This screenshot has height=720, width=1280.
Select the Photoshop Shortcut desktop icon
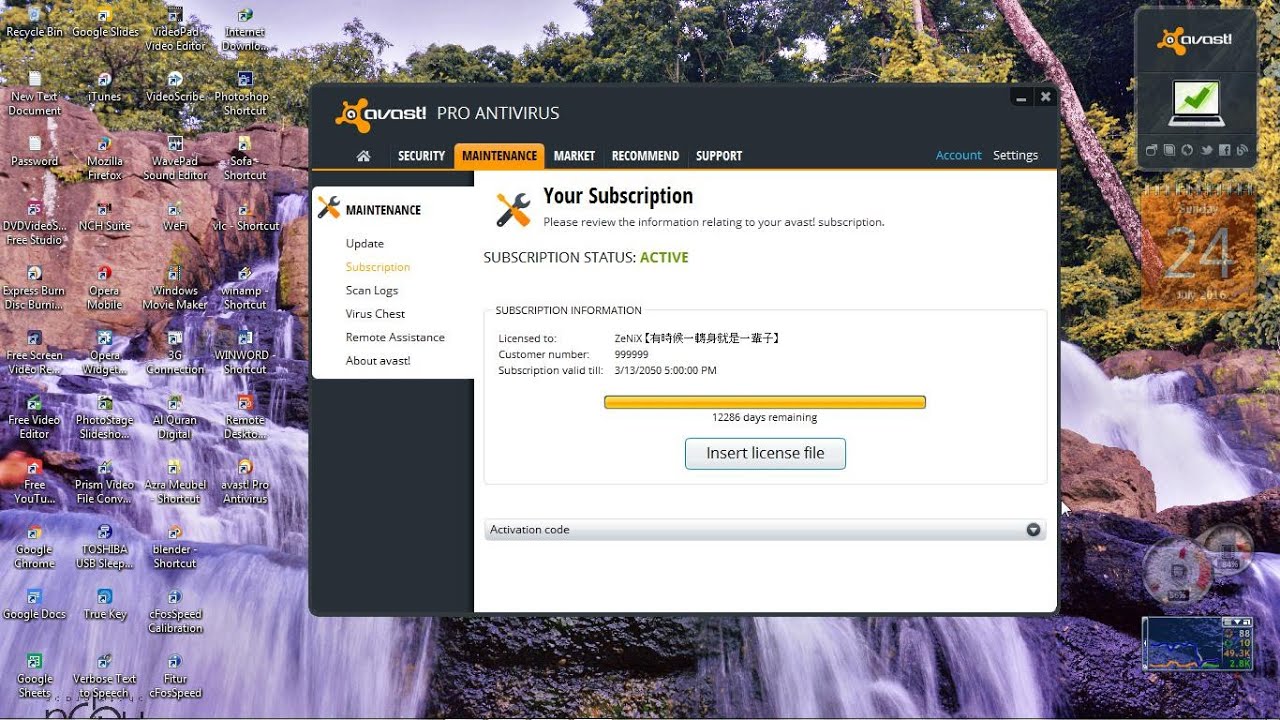tap(245, 95)
